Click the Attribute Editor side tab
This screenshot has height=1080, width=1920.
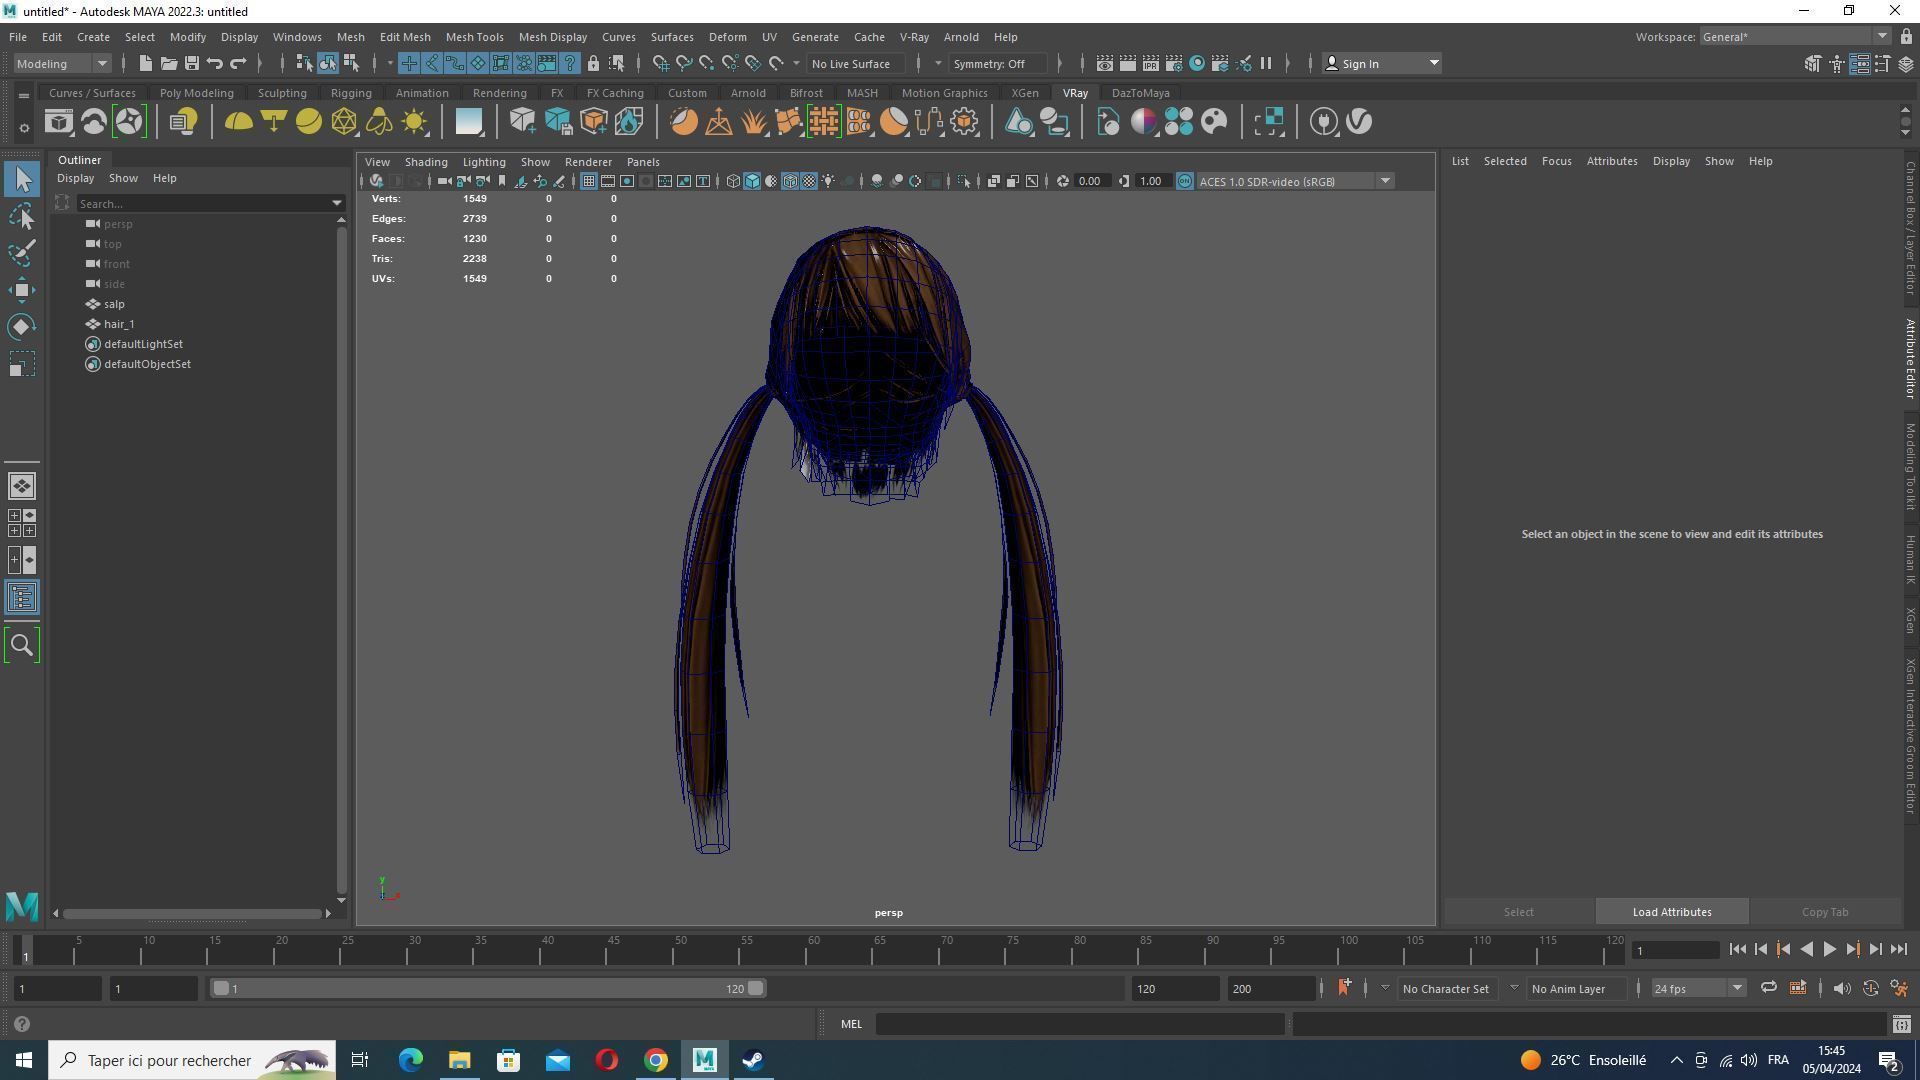pyautogui.click(x=1909, y=358)
